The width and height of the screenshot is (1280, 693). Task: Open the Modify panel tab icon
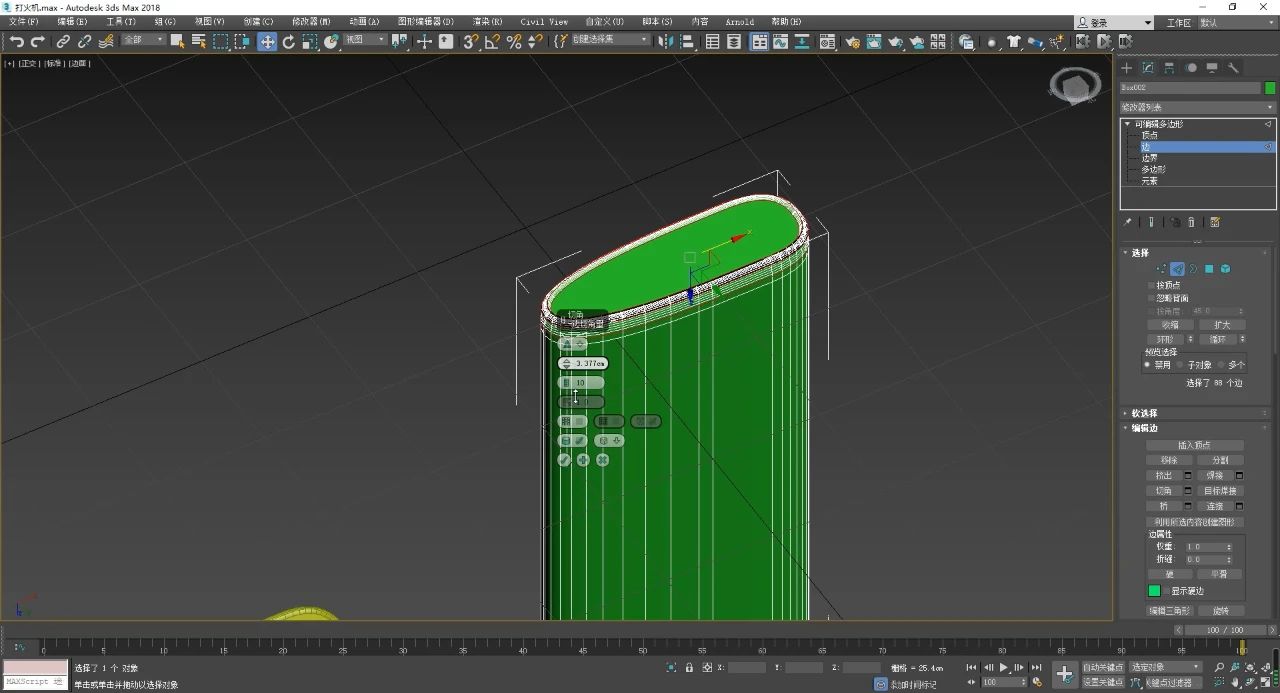(x=1147, y=68)
